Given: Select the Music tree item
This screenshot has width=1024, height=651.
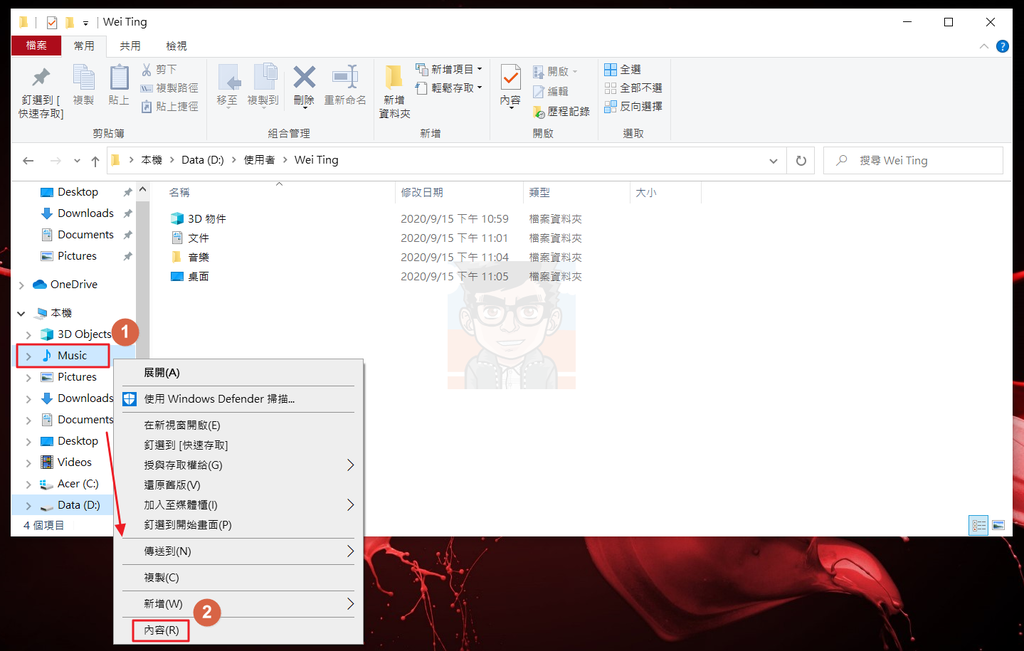Looking at the screenshot, I should (72, 355).
